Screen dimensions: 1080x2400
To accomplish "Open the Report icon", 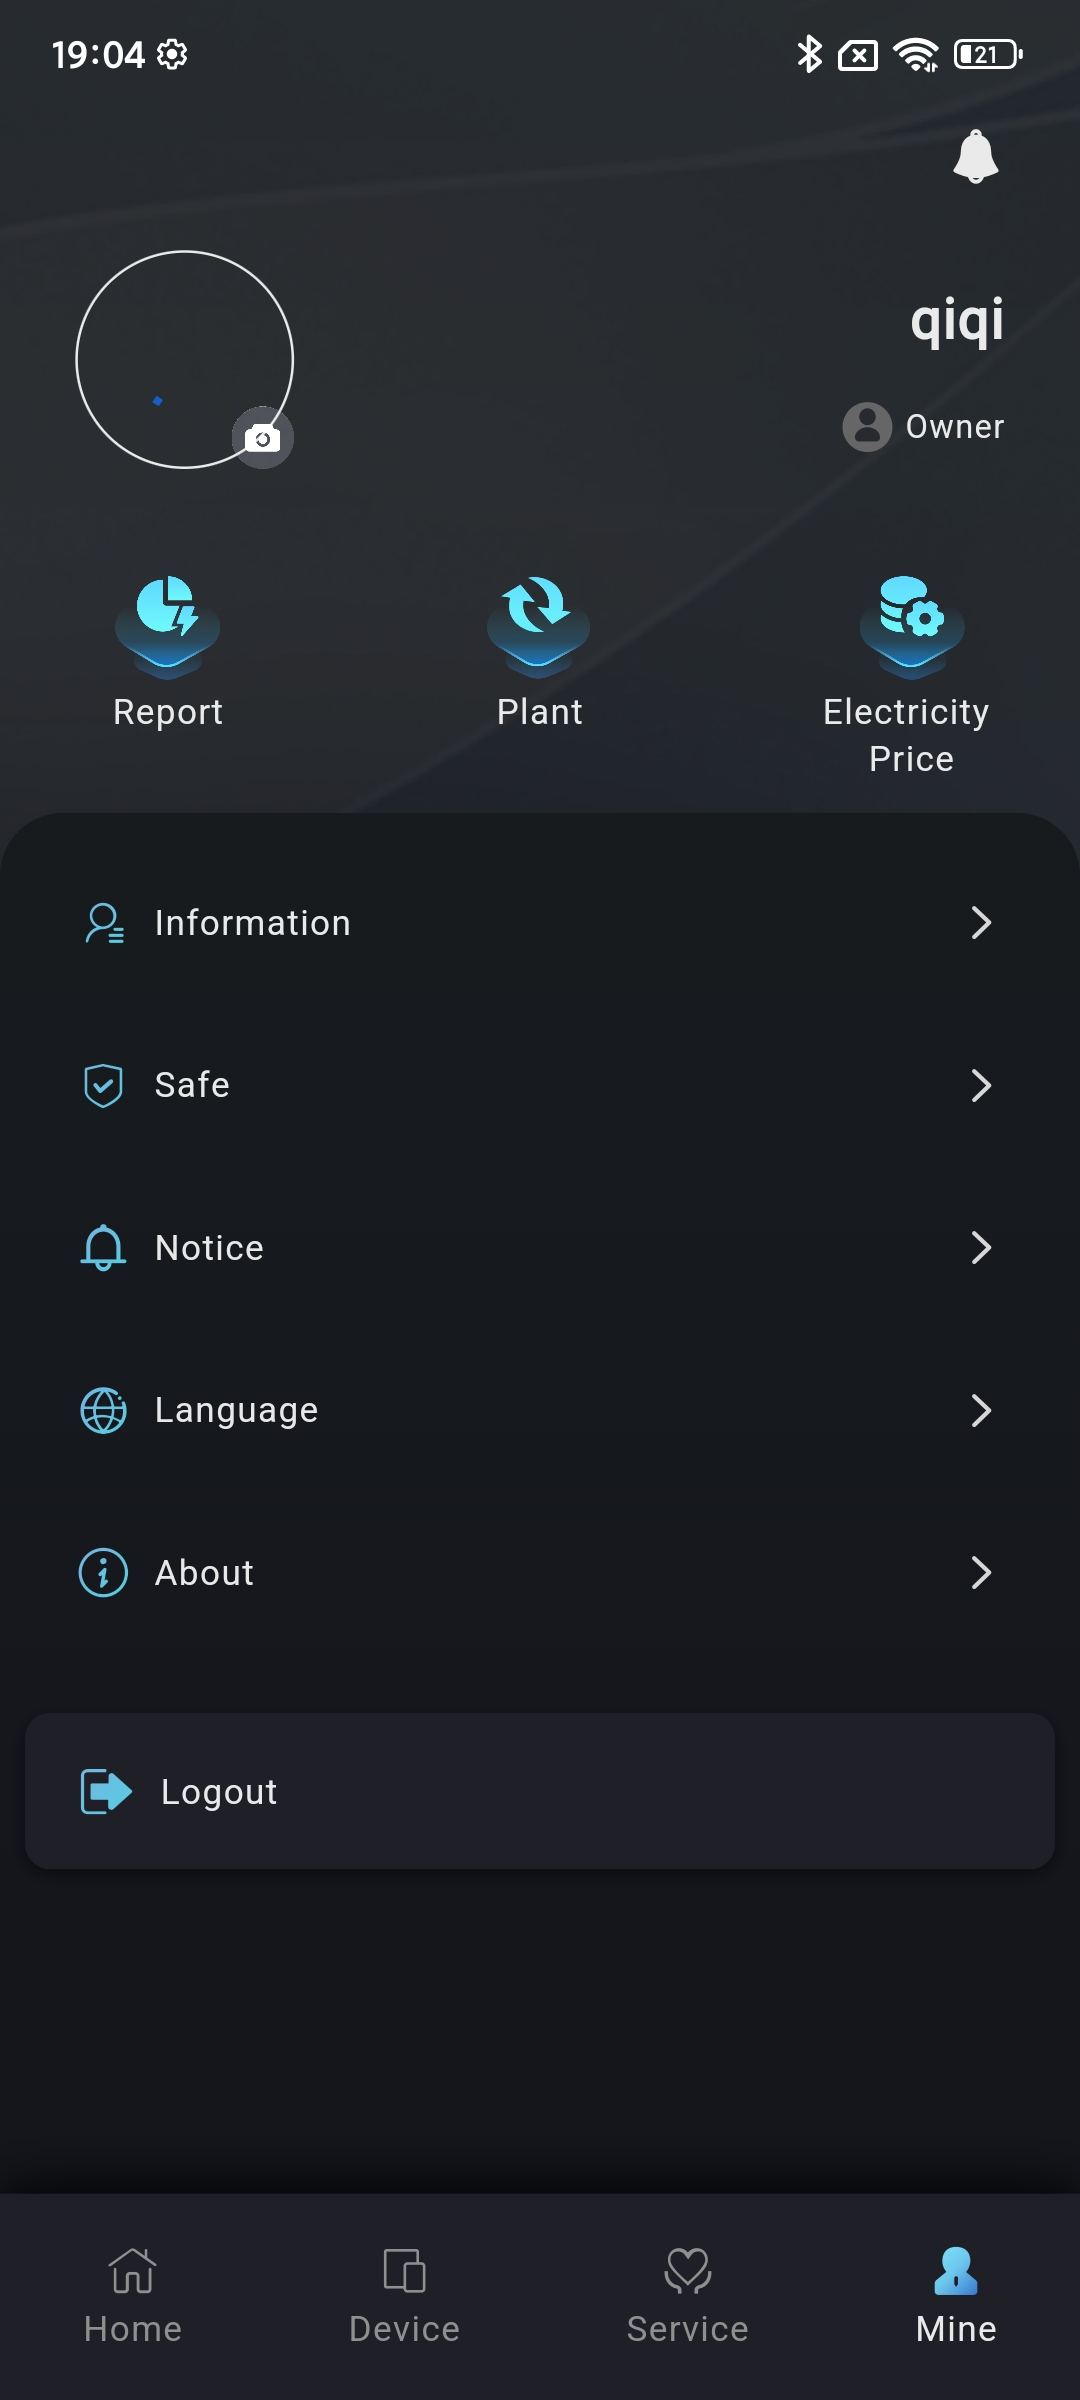I will click(168, 621).
